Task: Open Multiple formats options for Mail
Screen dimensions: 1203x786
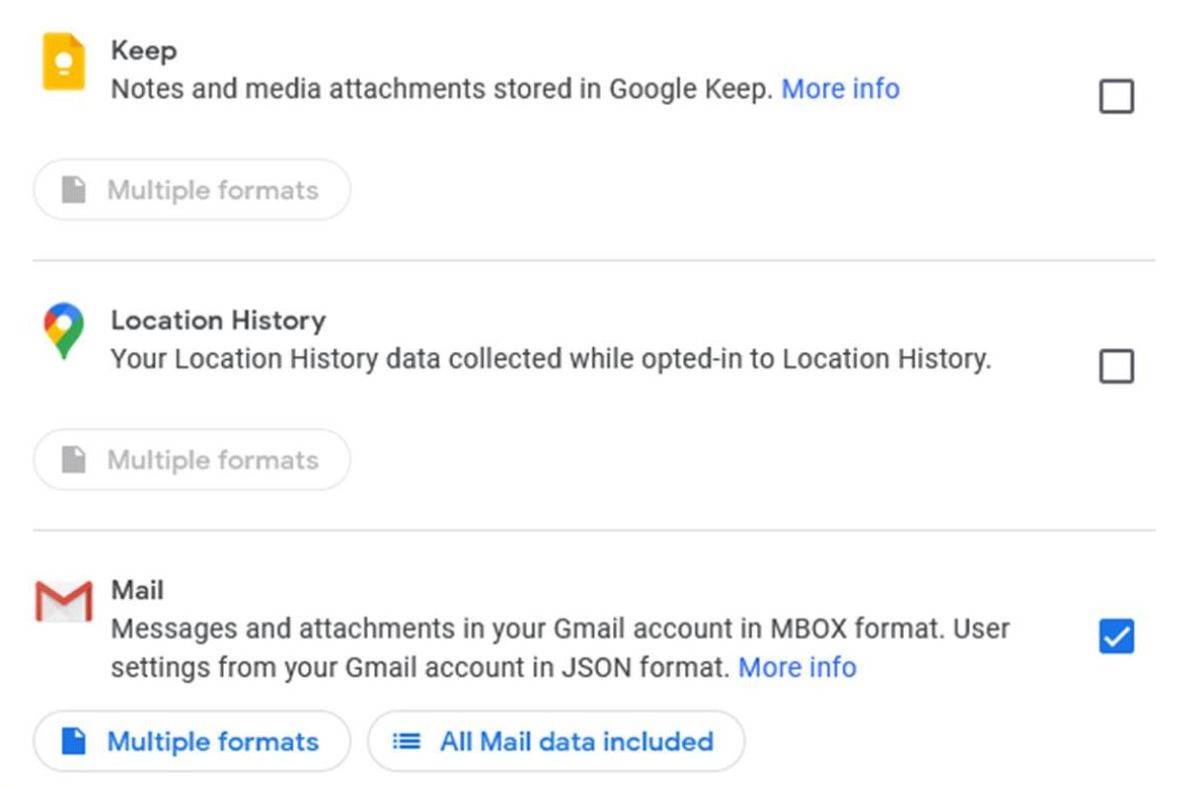Action: coord(191,741)
